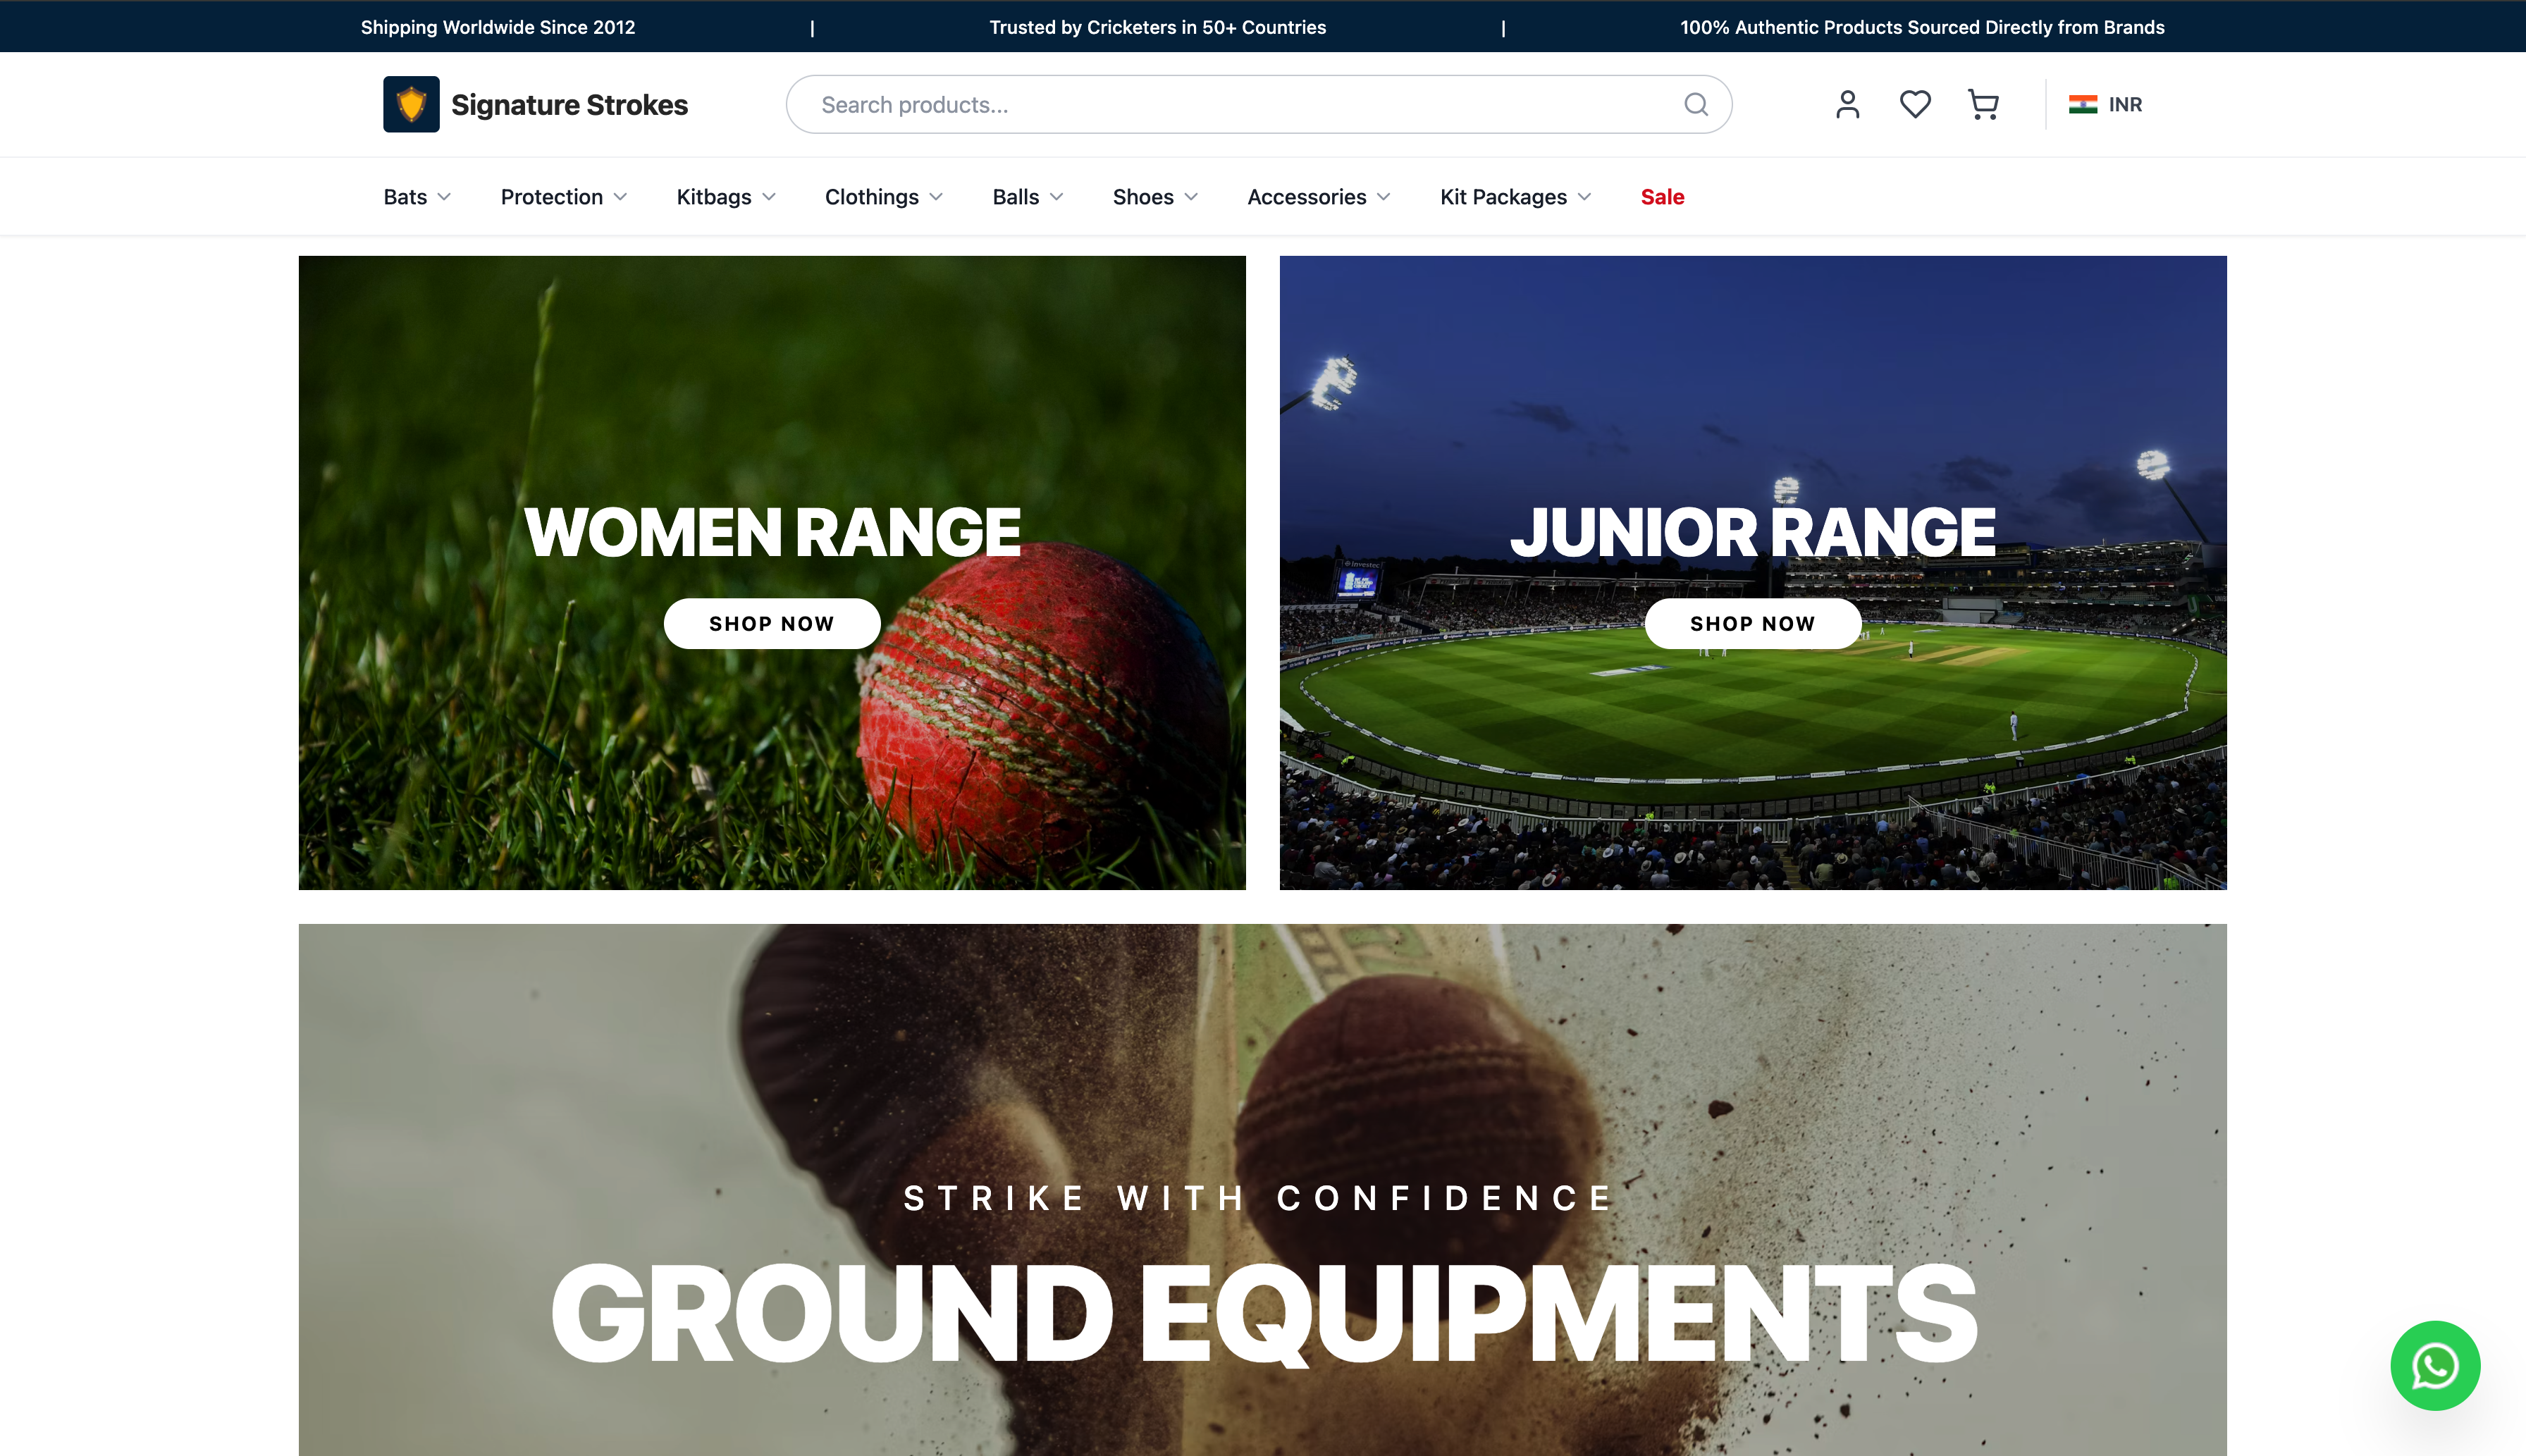Go to the Sale page
The height and width of the screenshot is (1456, 2526).
[x=1662, y=197]
